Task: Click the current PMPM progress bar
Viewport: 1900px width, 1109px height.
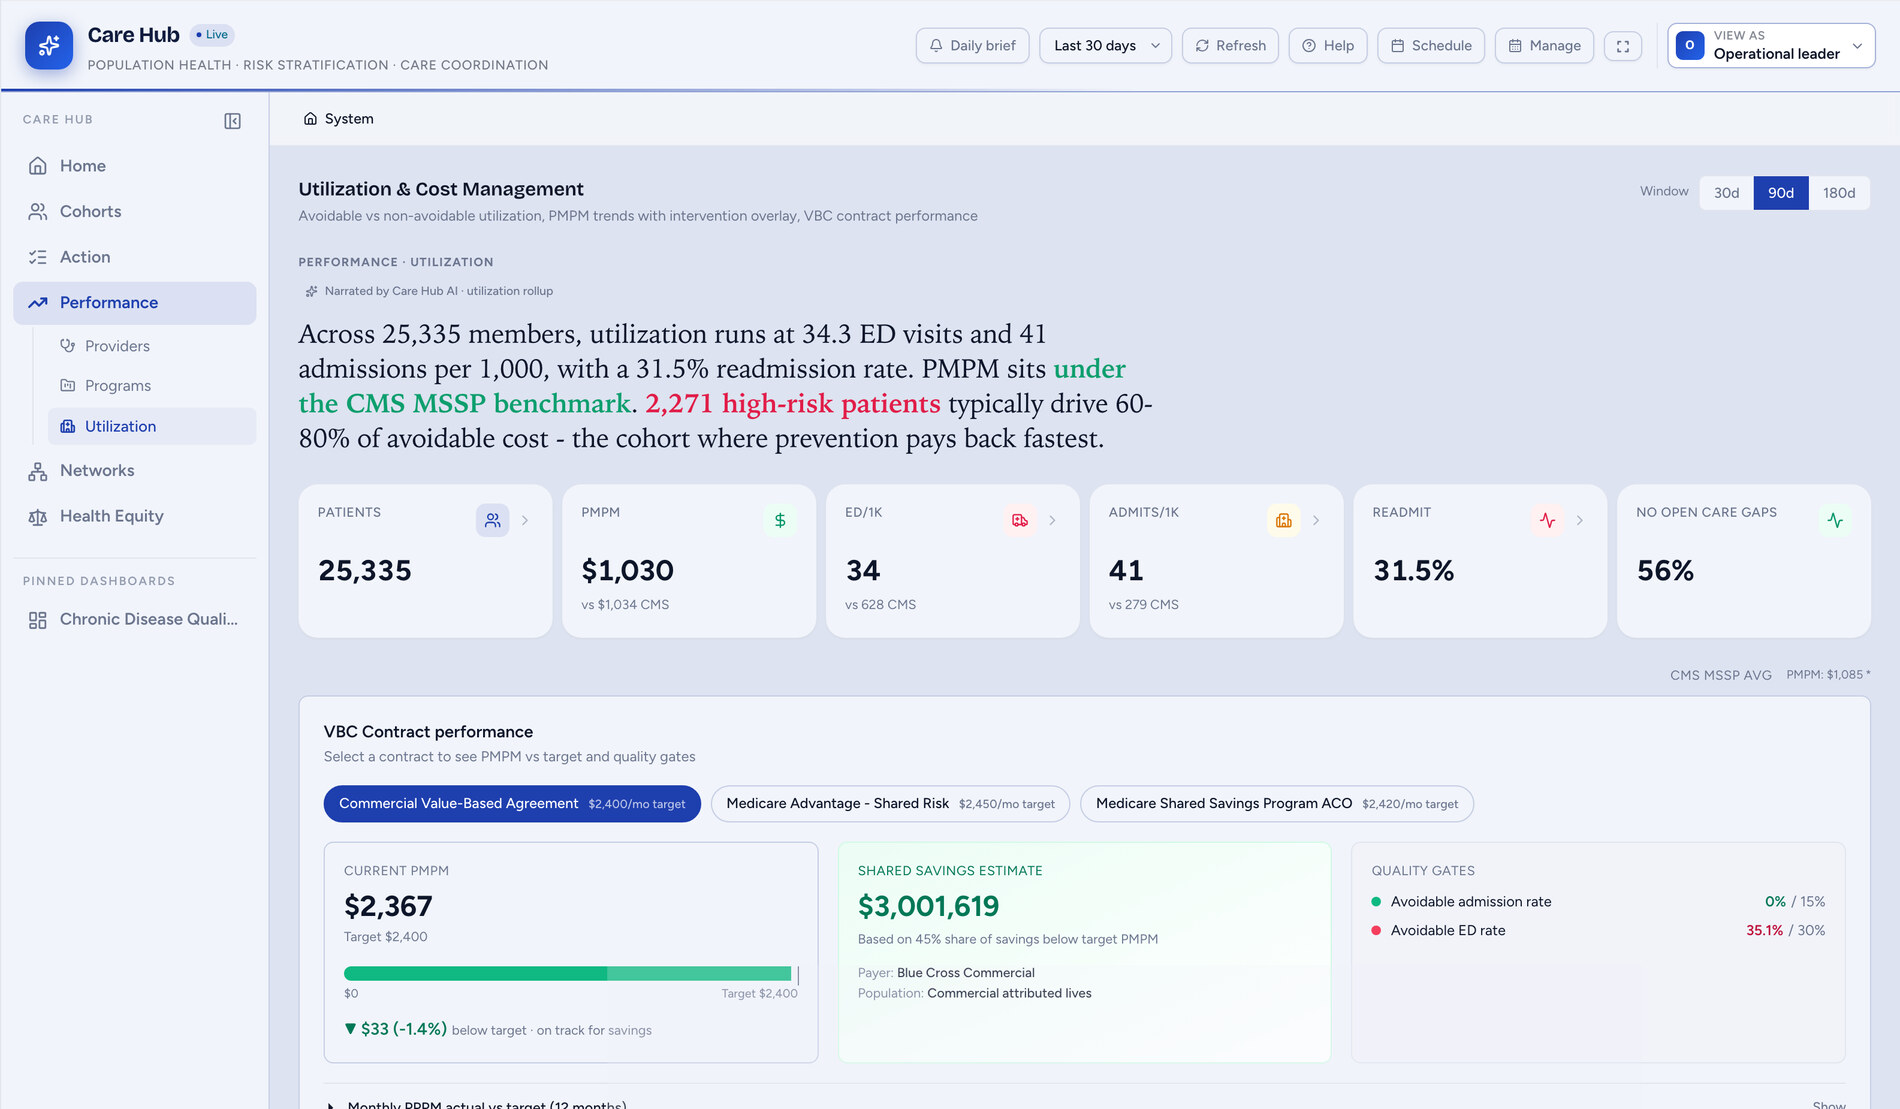Action: (x=570, y=974)
